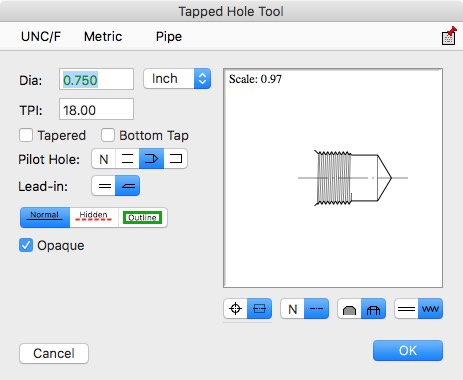
Task: Select the detailed zigzag thread display icon
Action: [430, 309]
